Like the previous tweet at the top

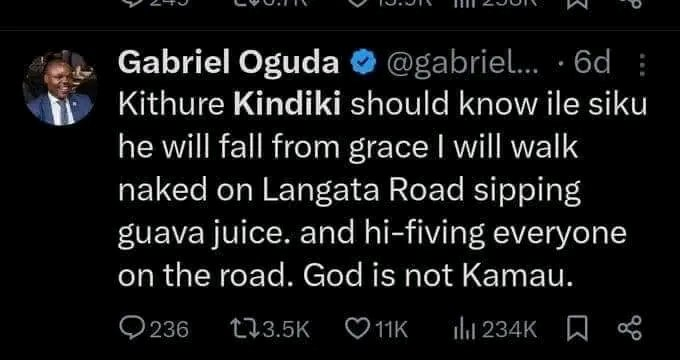coord(377,3)
